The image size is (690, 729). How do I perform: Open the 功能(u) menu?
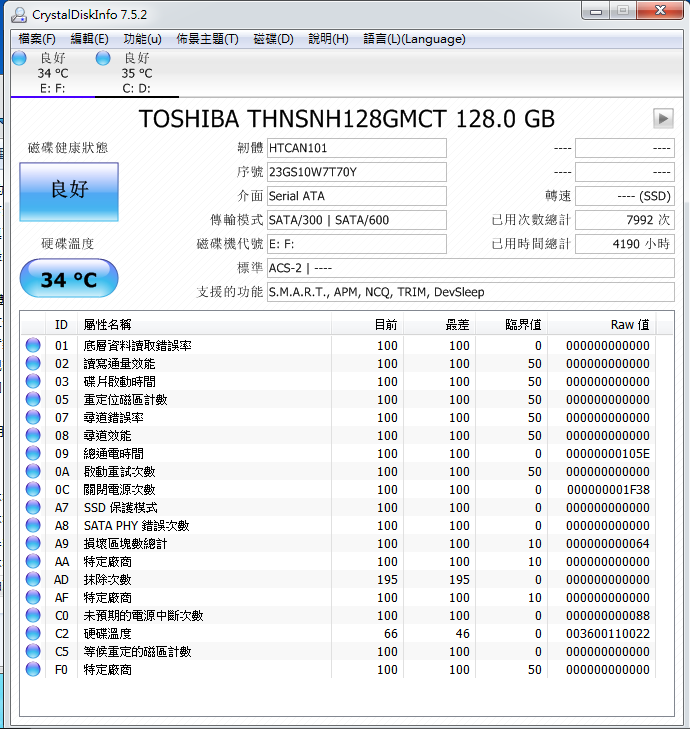pos(142,39)
